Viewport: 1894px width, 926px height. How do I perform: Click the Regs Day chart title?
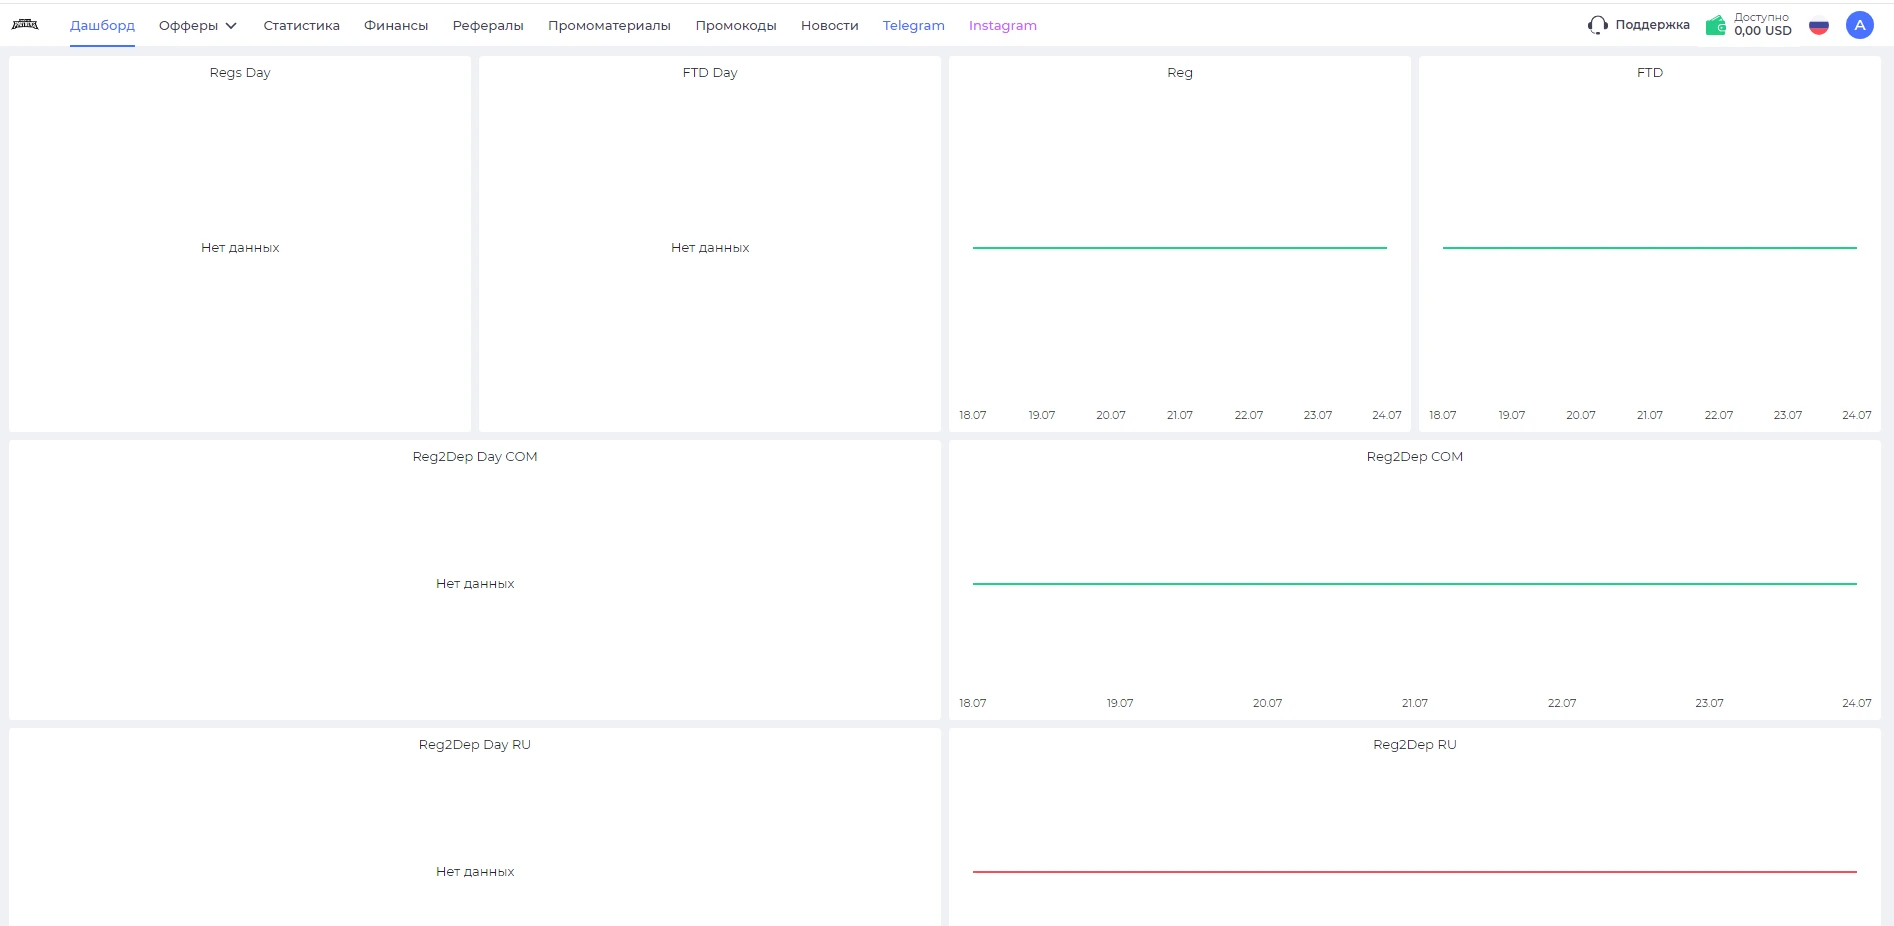240,73
